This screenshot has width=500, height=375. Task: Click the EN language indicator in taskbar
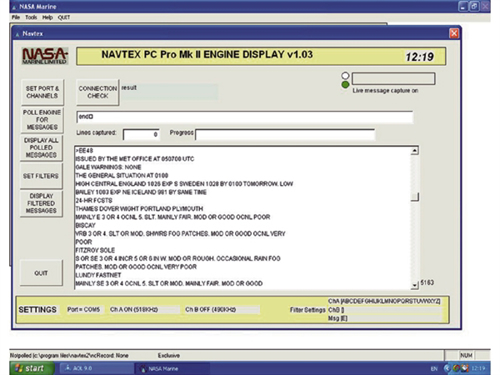(434, 369)
